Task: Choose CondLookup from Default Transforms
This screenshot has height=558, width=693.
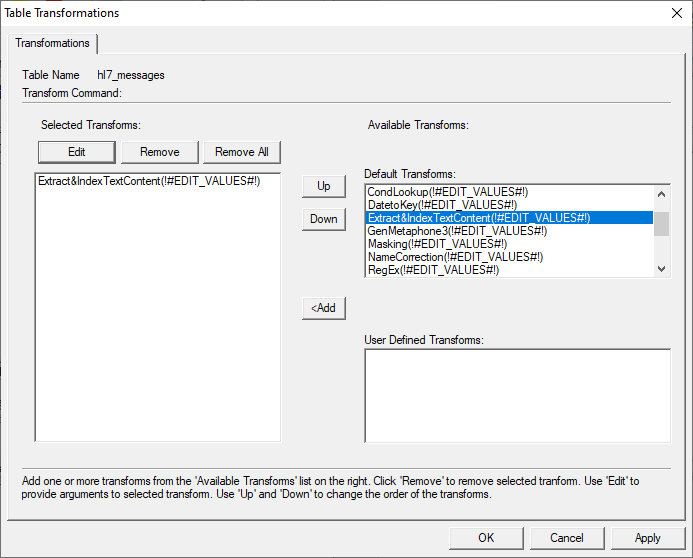Action: [x=447, y=192]
